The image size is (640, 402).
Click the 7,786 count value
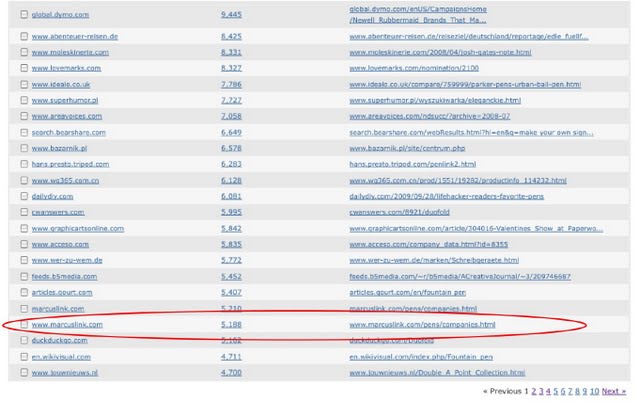click(231, 84)
